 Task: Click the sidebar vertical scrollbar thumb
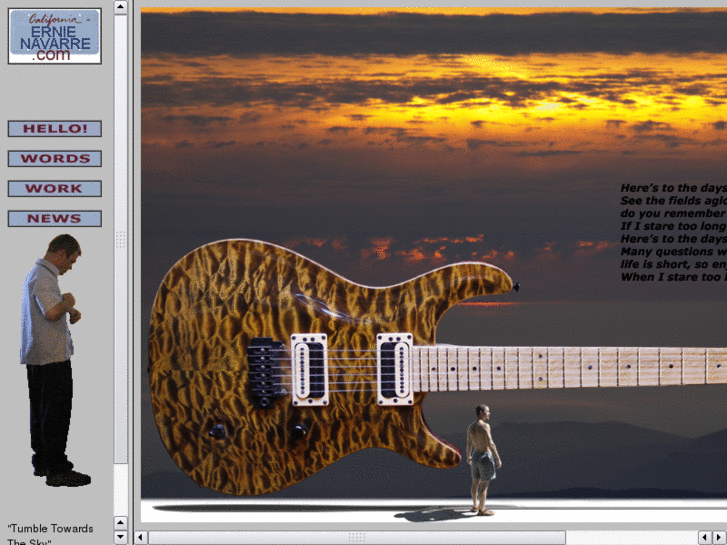click(121, 239)
